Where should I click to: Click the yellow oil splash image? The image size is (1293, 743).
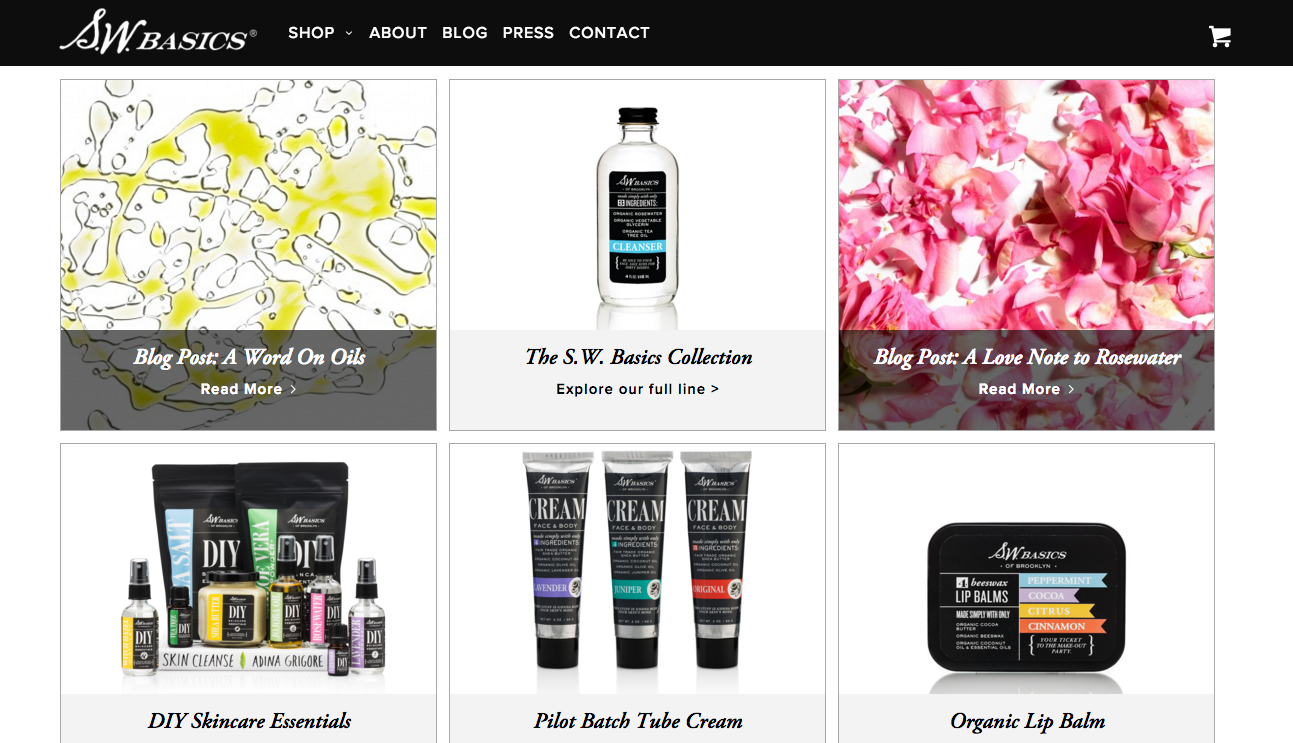(248, 206)
